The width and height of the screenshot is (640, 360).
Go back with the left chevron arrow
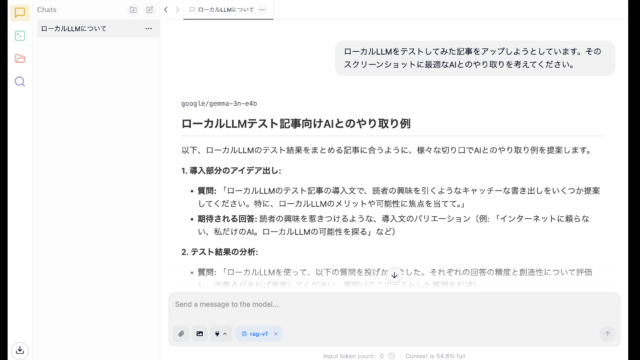[166, 10]
